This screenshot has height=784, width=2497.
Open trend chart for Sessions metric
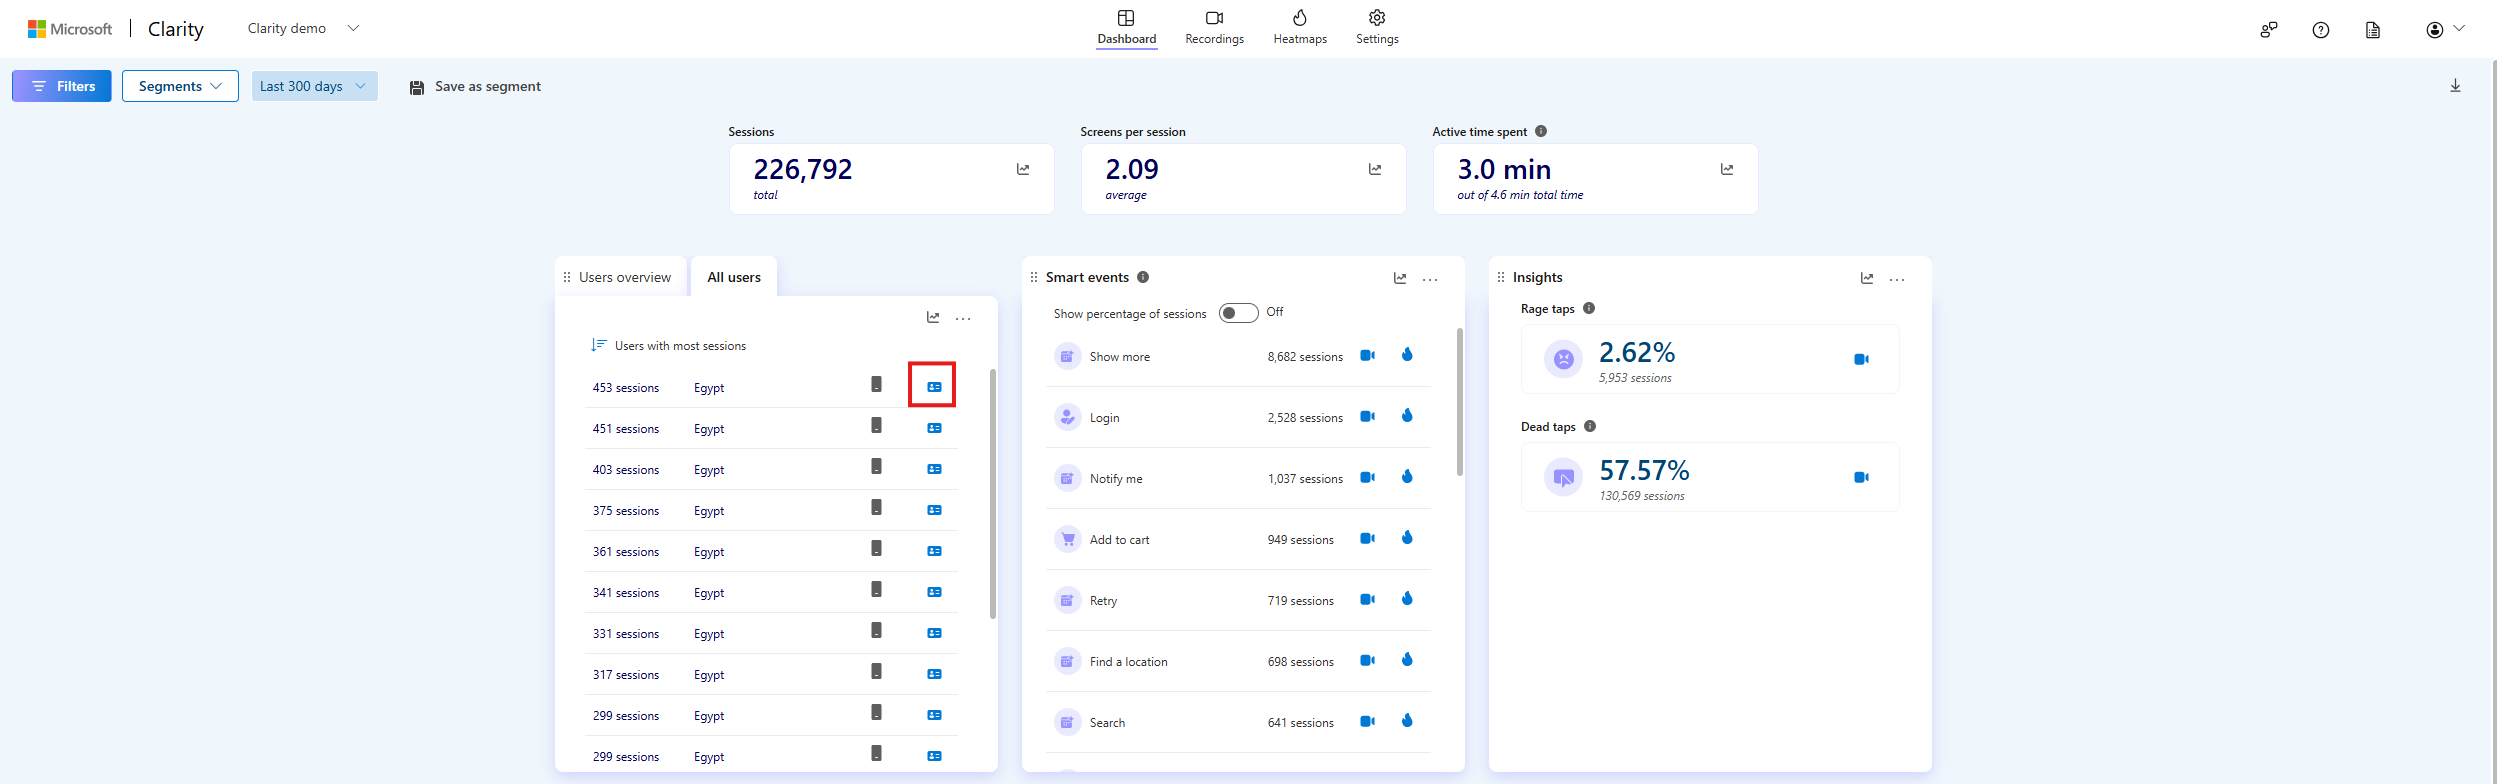tap(1023, 169)
